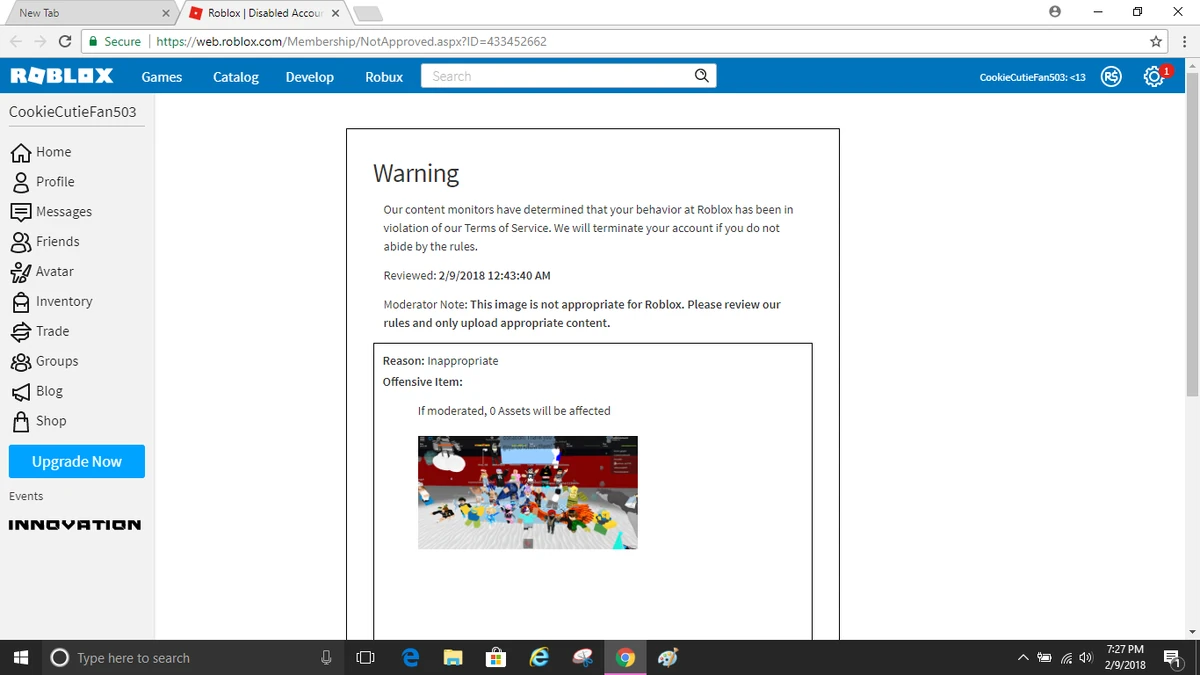1200x675 pixels.
Task: Click the Upgrade Now button
Action: [76, 461]
